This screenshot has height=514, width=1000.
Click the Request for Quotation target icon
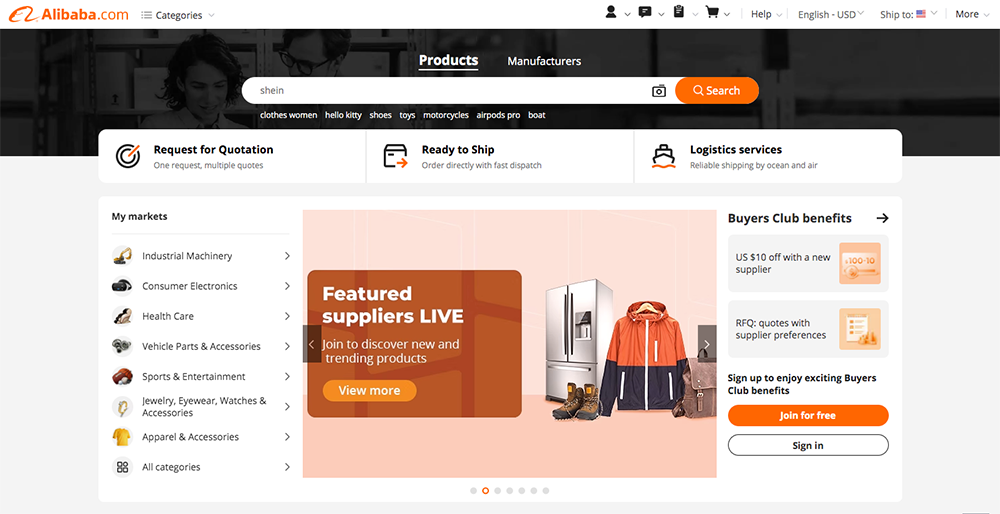[128, 156]
